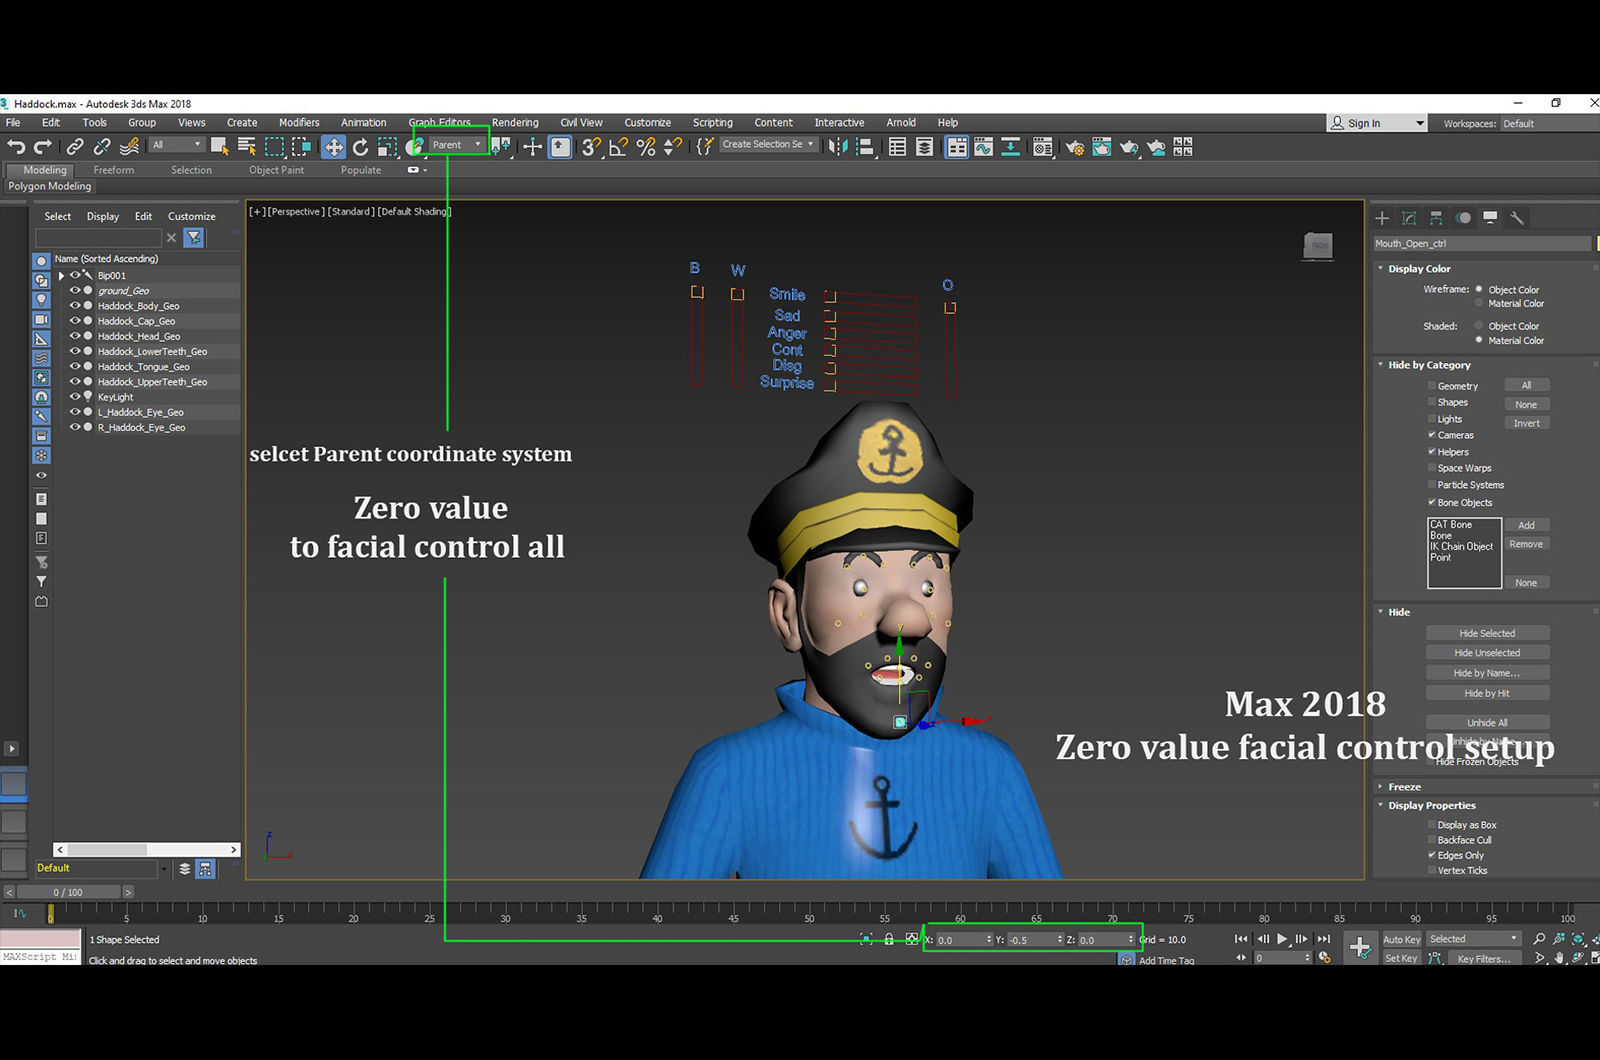The height and width of the screenshot is (1060, 1600).
Task: Open the Rendering menu
Action: tap(515, 123)
